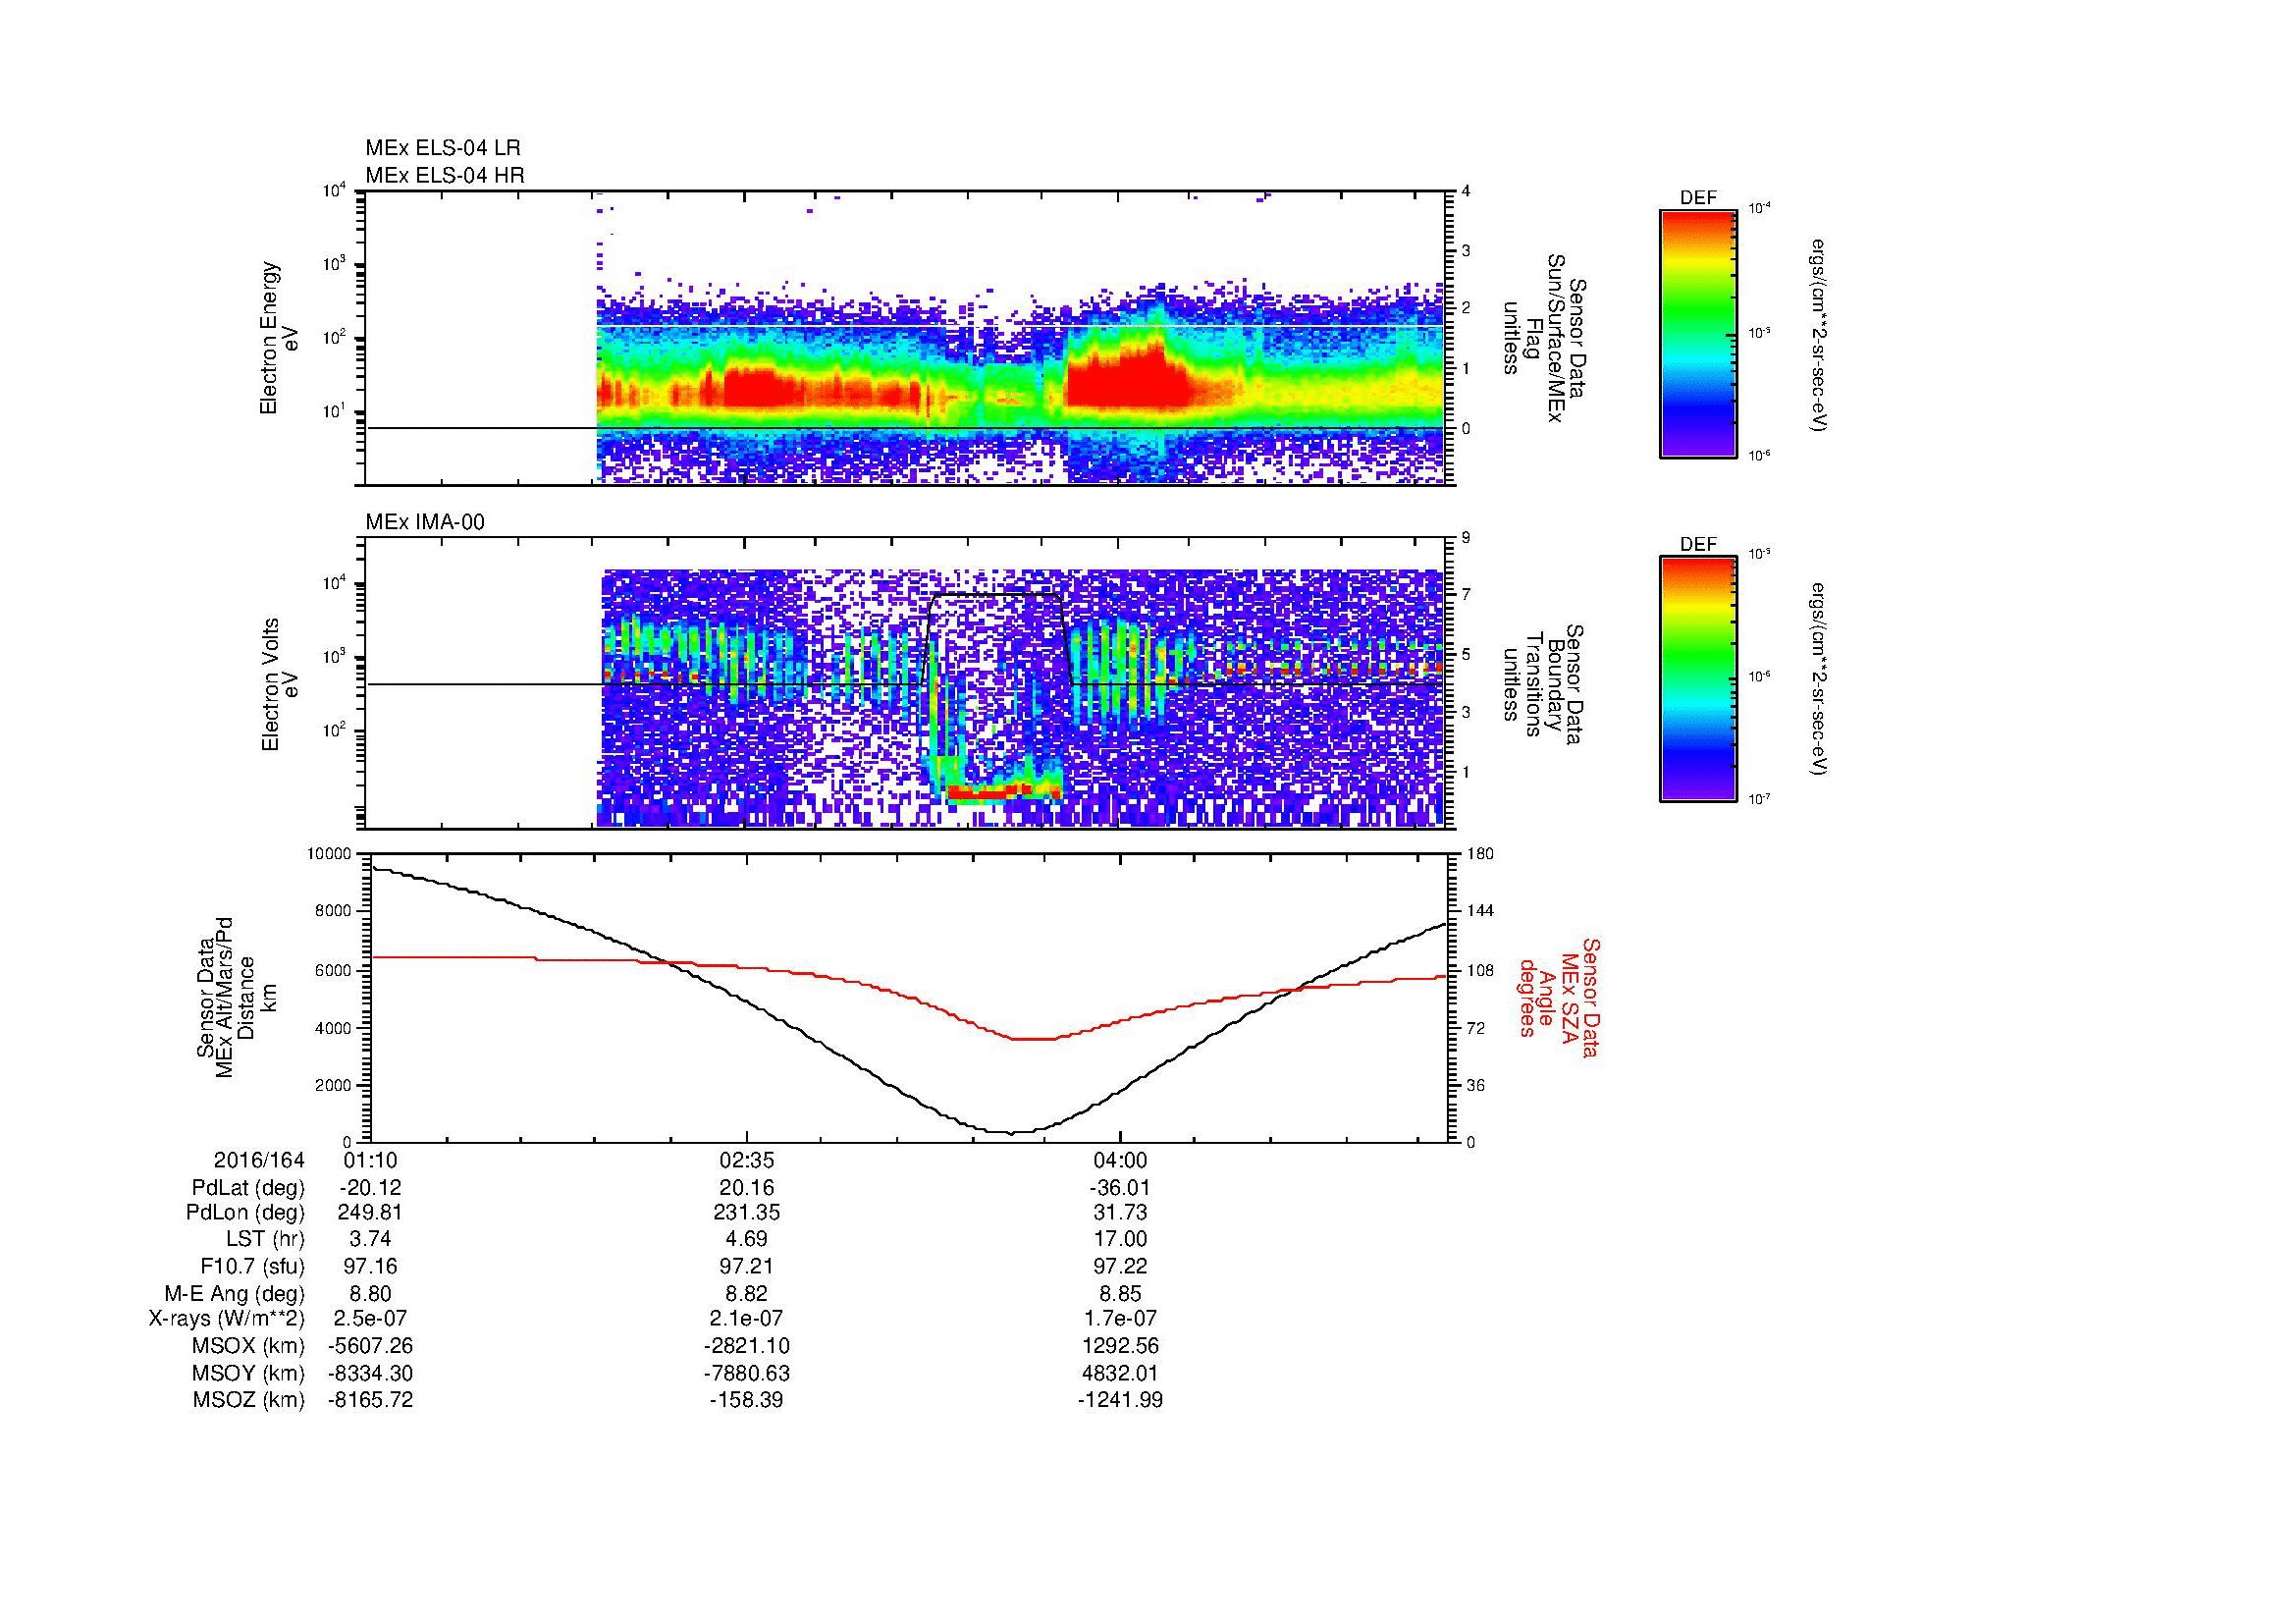
Task: Click the MSOZ value '-158.39'
Action: pyautogui.click(x=746, y=1400)
